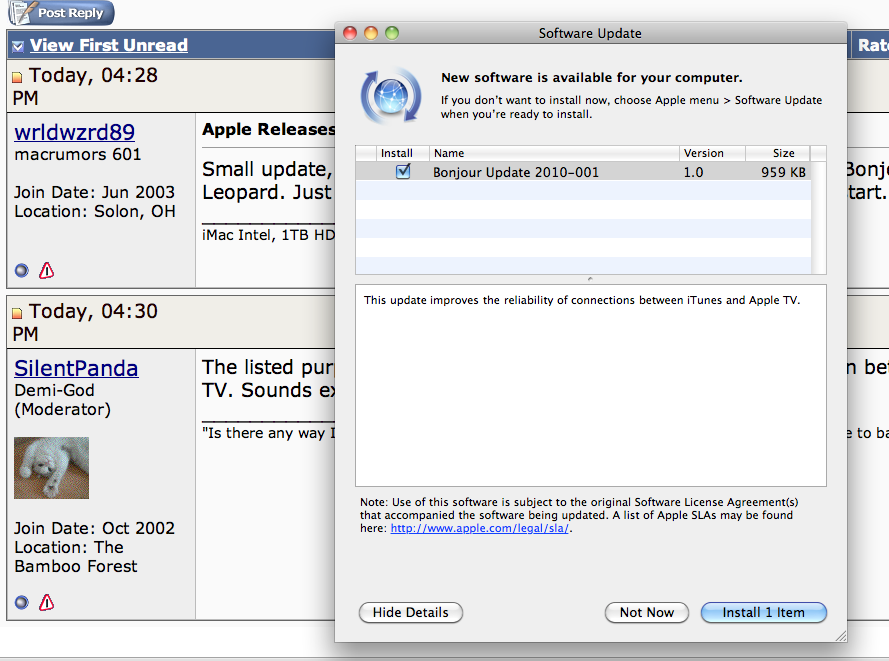Click the 'Location: The Bamboo Forest' text
The height and width of the screenshot is (661, 889).
click(x=76, y=557)
